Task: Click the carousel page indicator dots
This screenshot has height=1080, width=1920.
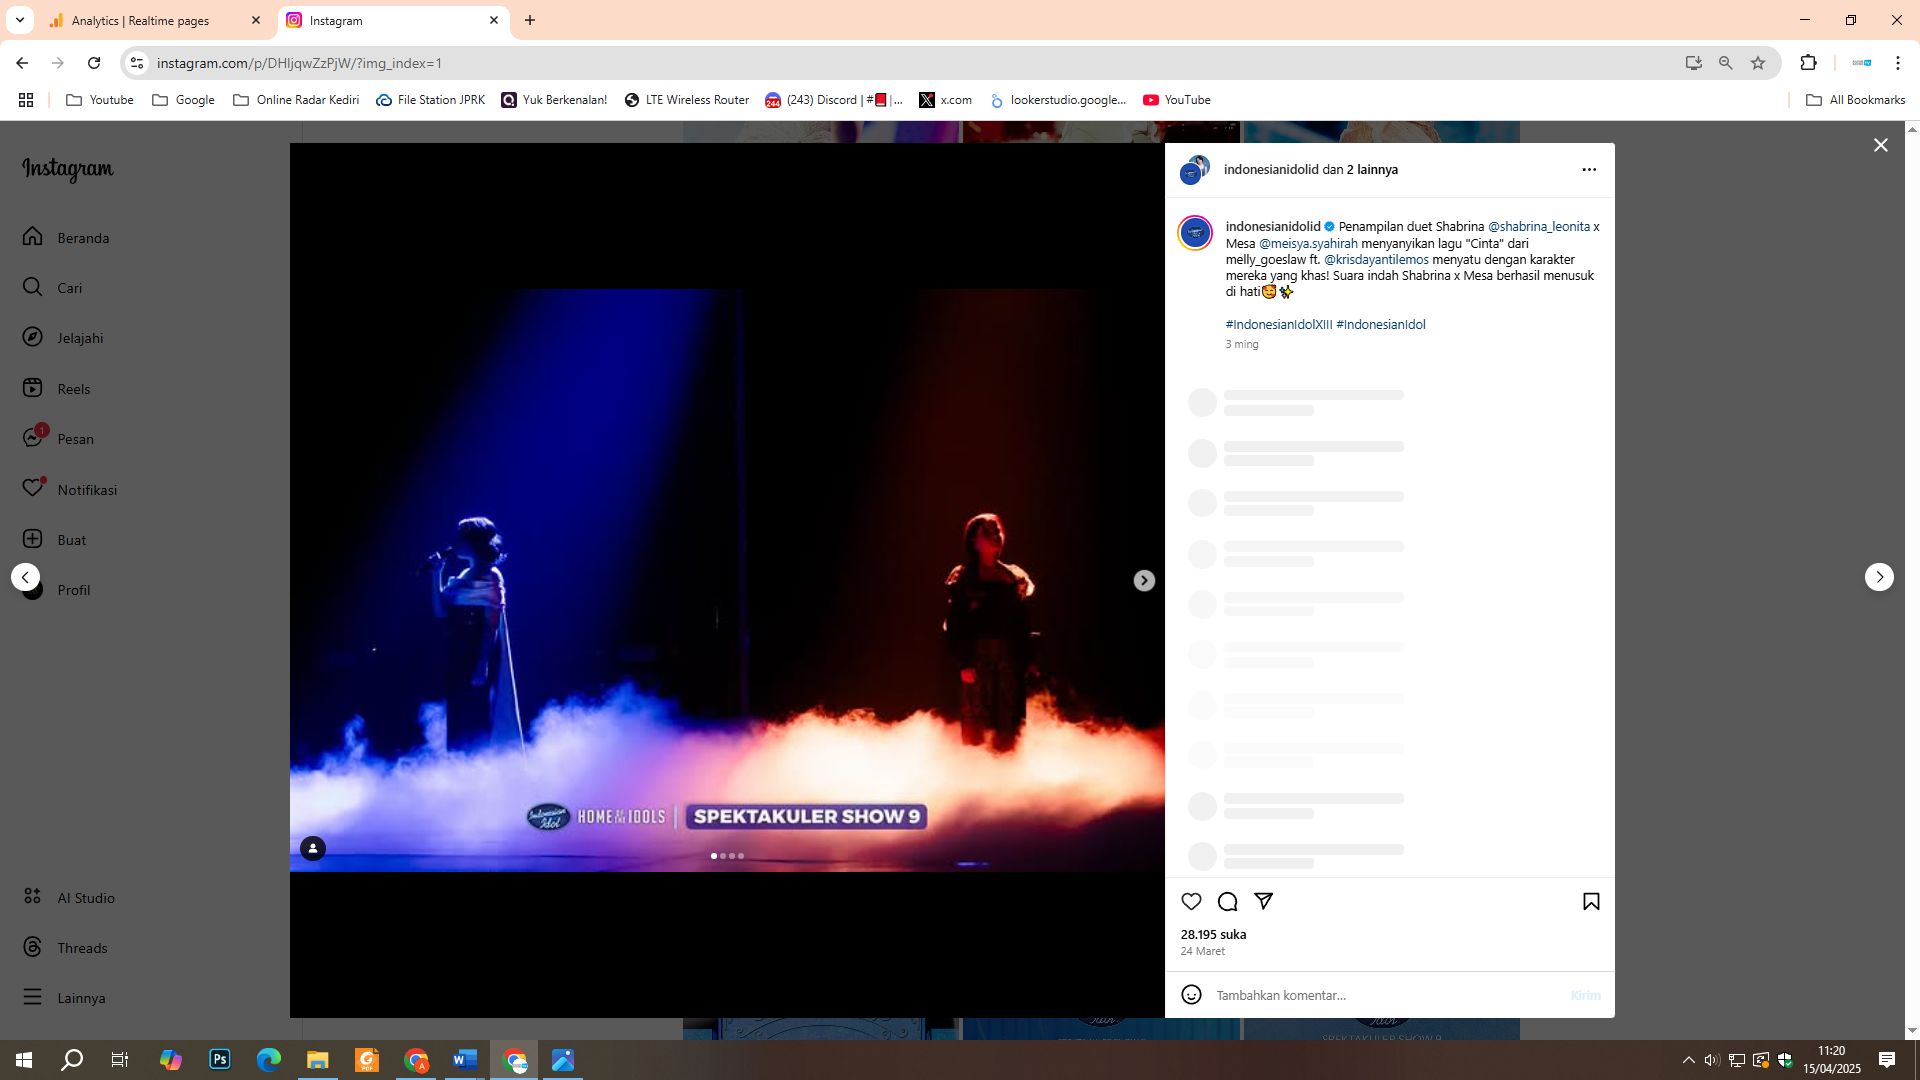Action: [727, 856]
